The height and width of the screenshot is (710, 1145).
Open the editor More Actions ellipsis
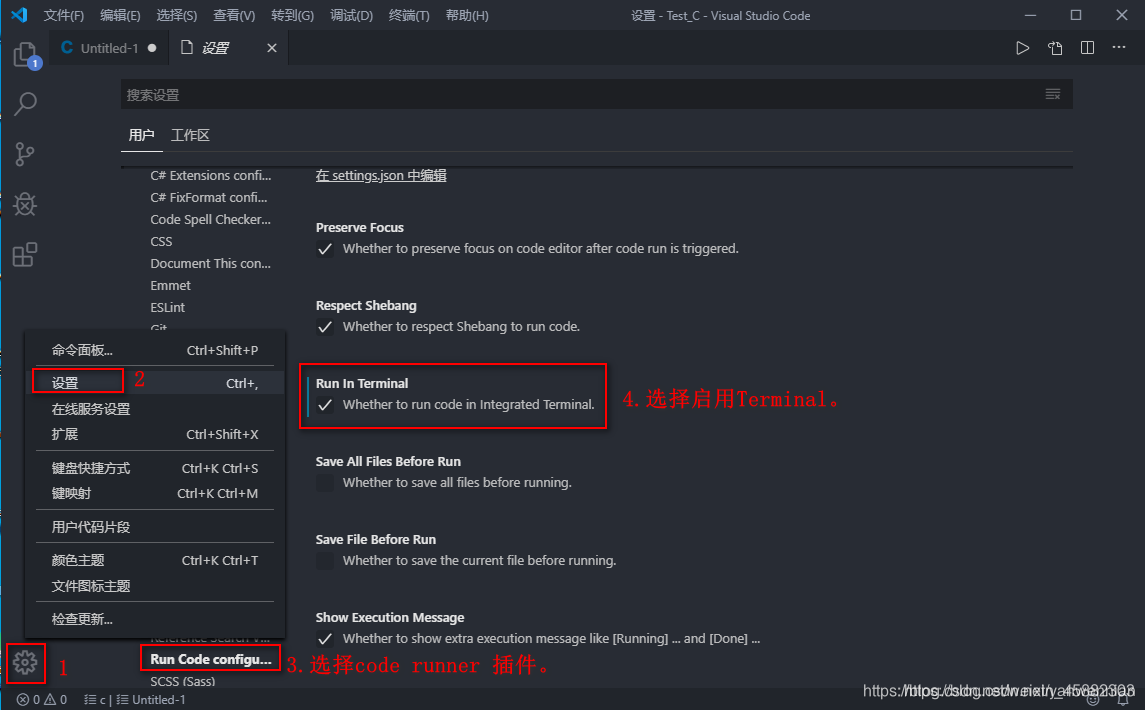1119,47
